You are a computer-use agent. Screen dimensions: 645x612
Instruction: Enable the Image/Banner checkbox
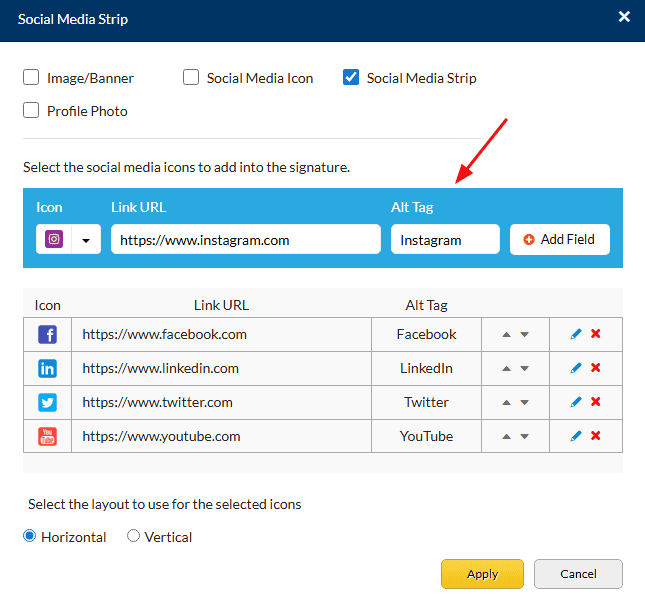click(x=31, y=78)
